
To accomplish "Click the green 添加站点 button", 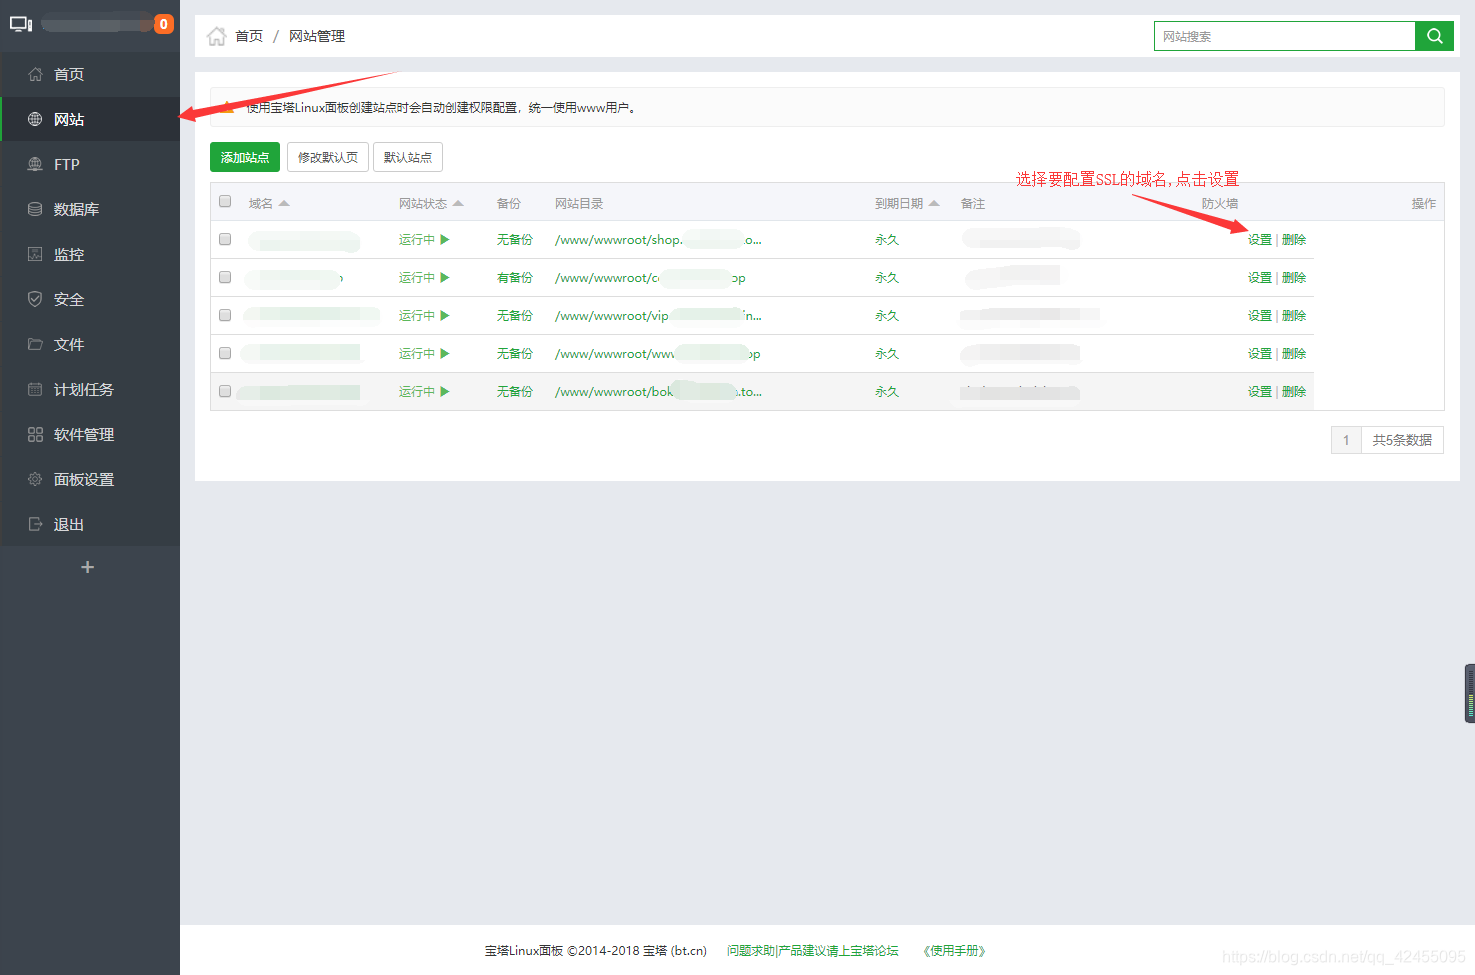I will pos(245,157).
